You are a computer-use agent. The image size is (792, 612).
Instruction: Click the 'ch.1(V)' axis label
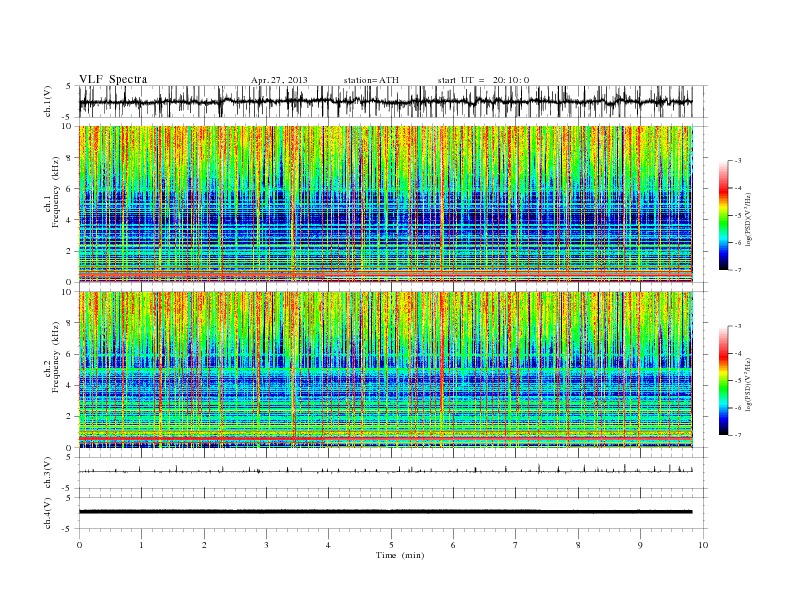48,101
